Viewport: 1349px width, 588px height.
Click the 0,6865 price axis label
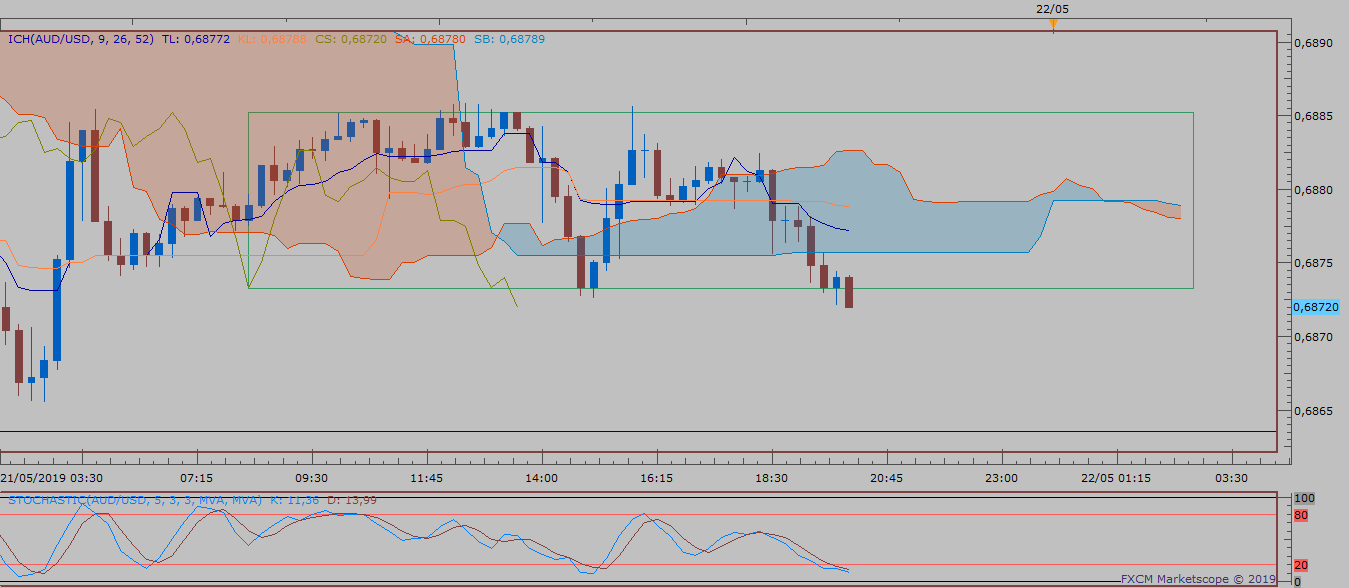1314,411
